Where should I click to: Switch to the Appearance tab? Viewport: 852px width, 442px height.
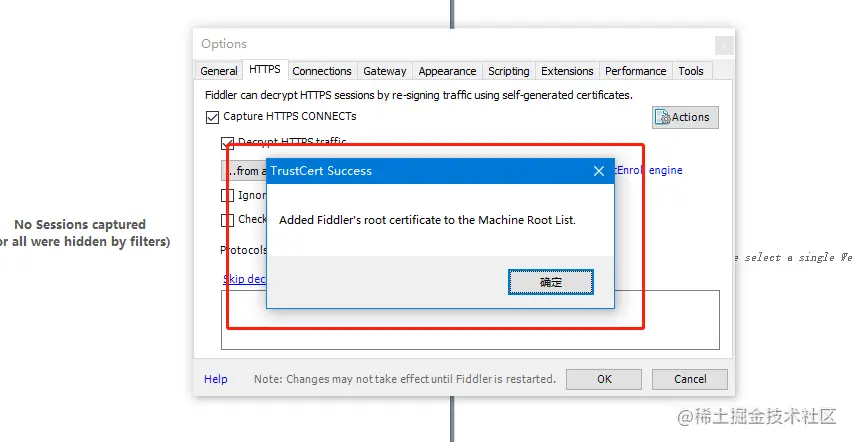[447, 71]
